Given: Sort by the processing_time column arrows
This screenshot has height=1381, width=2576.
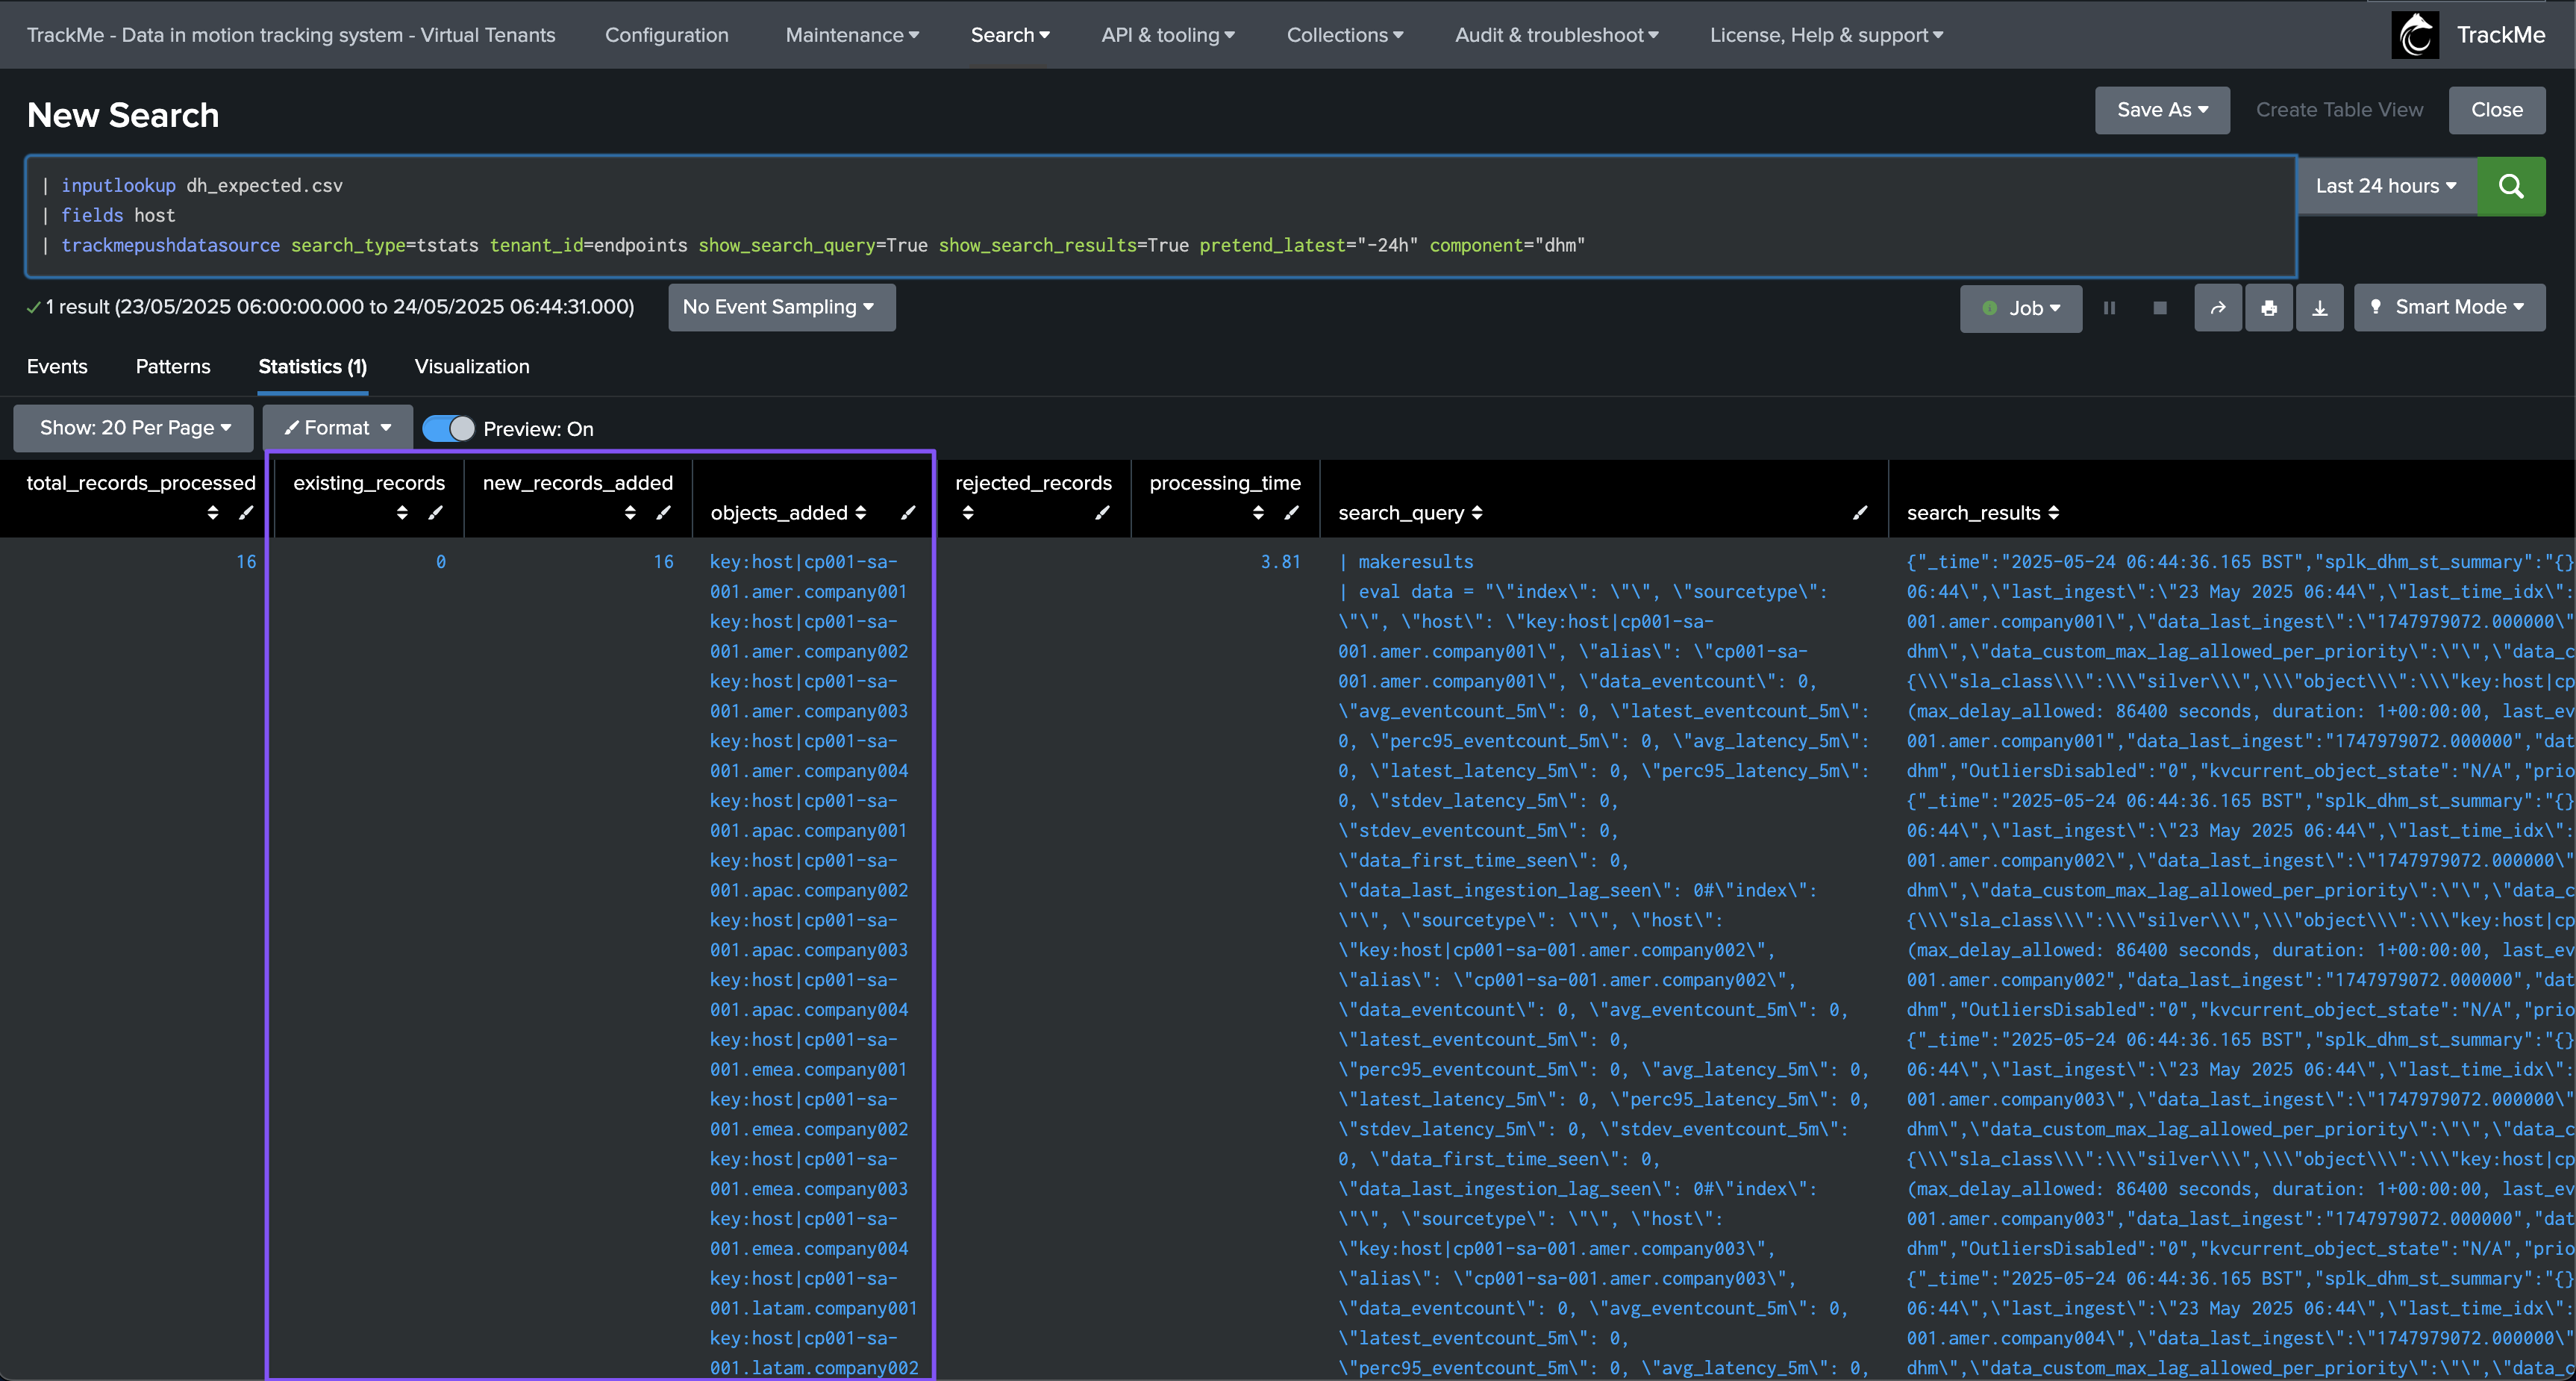Looking at the screenshot, I should point(1258,513).
